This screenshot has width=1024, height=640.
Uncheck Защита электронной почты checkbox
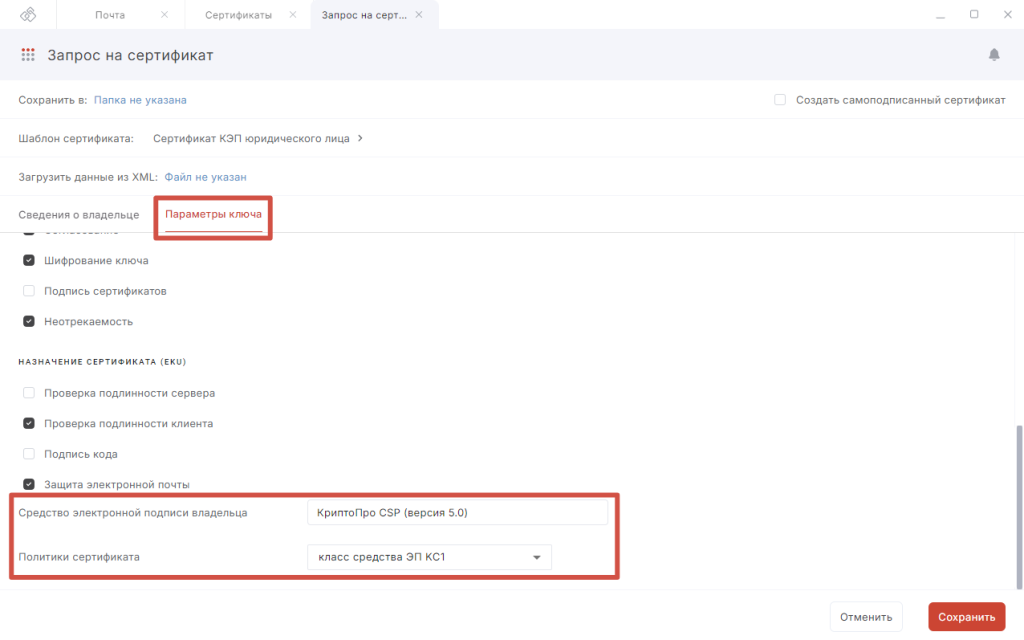point(29,484)
